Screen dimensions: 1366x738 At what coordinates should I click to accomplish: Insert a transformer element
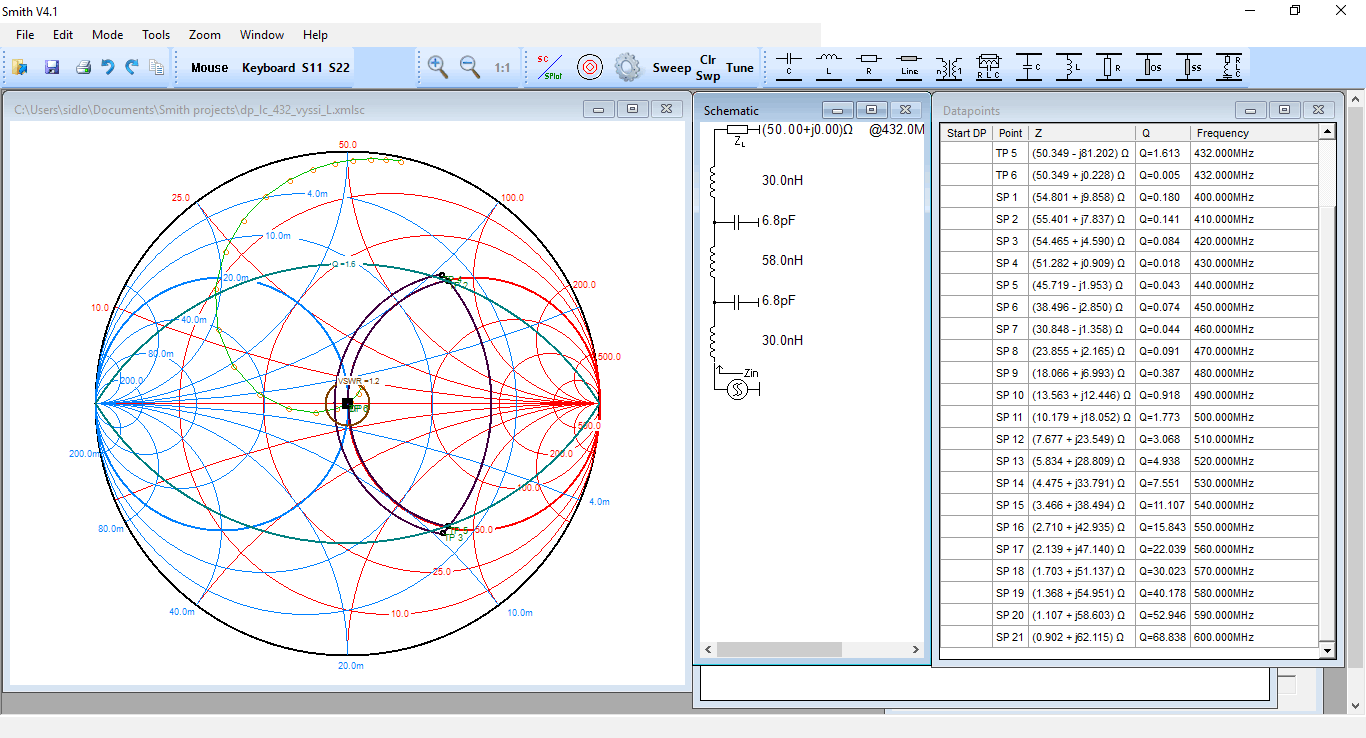pos(949,67)
